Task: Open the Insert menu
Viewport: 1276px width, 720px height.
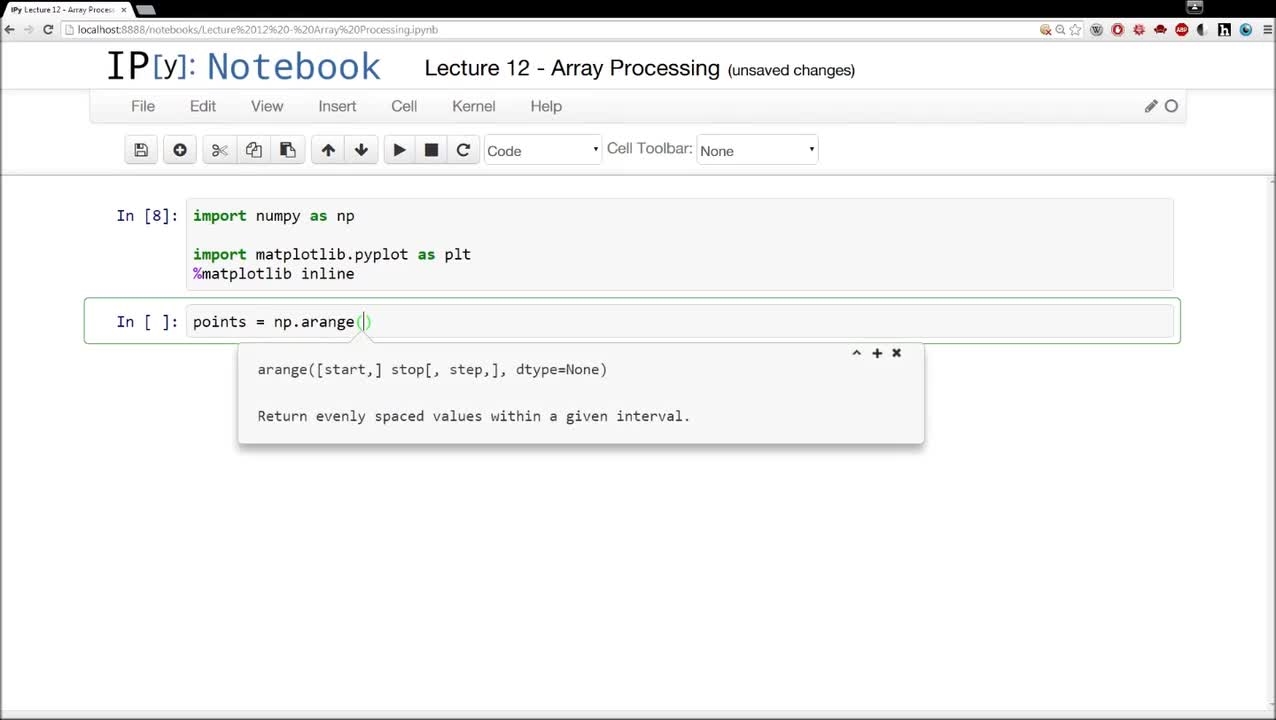Action: 337,106
